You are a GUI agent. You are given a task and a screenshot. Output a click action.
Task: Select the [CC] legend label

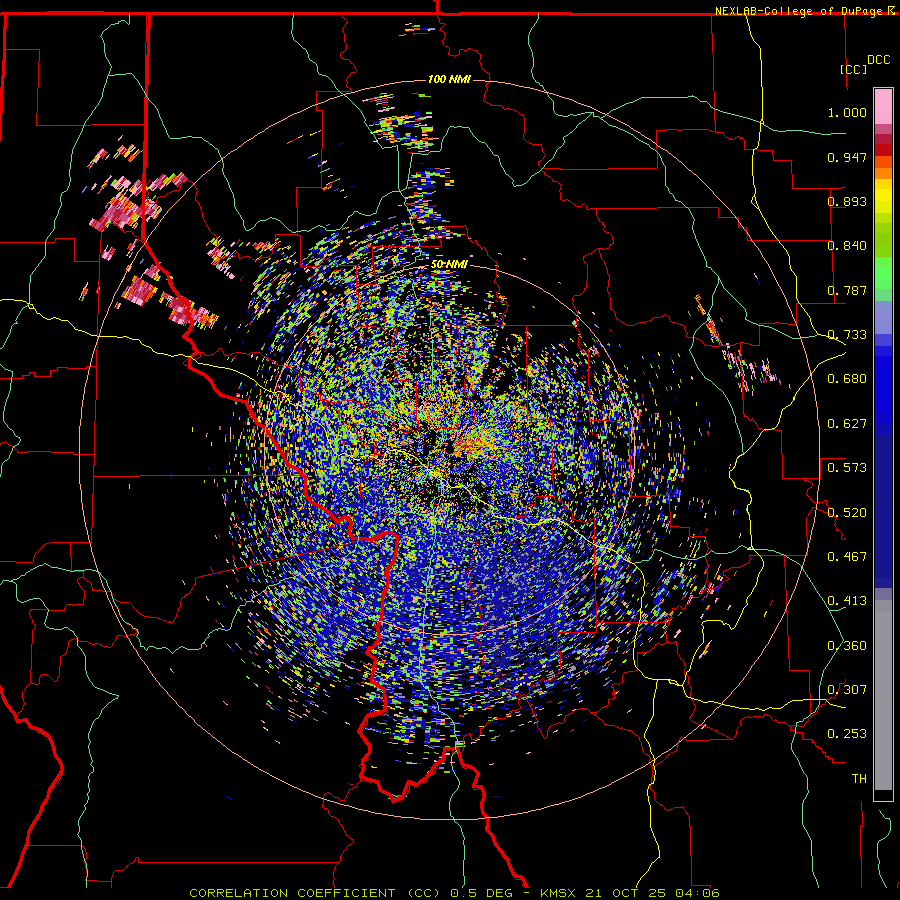(x=853, y=69)
